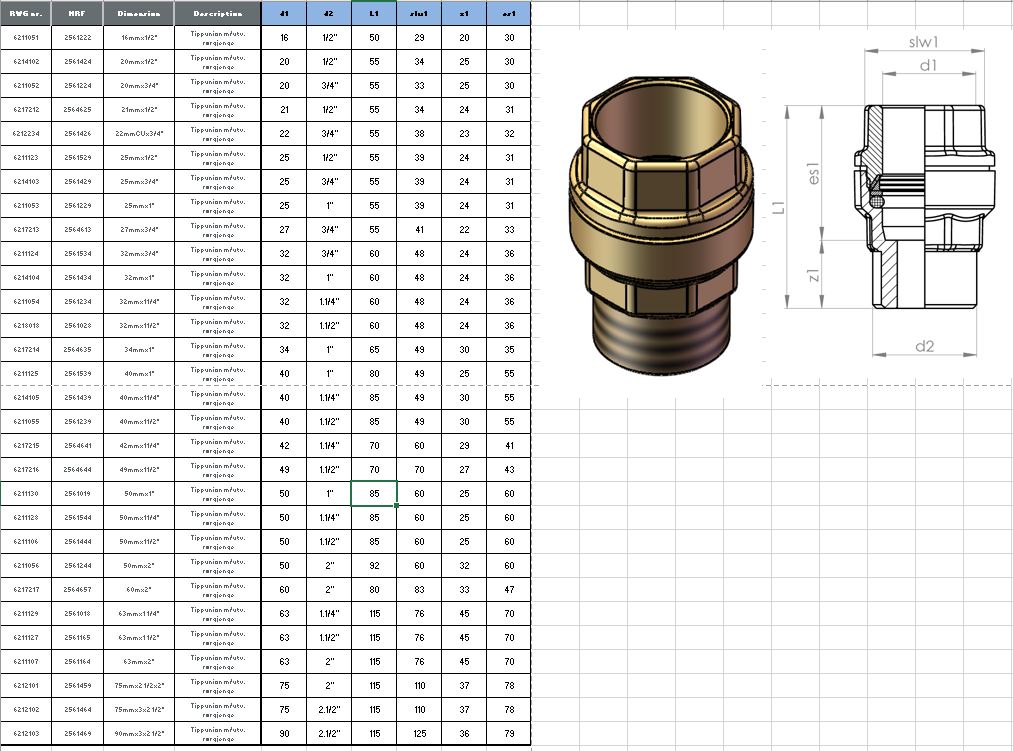
Task: Select the '75mmx2 1/2x2"' dimension cell
Action: click(138, 686)
